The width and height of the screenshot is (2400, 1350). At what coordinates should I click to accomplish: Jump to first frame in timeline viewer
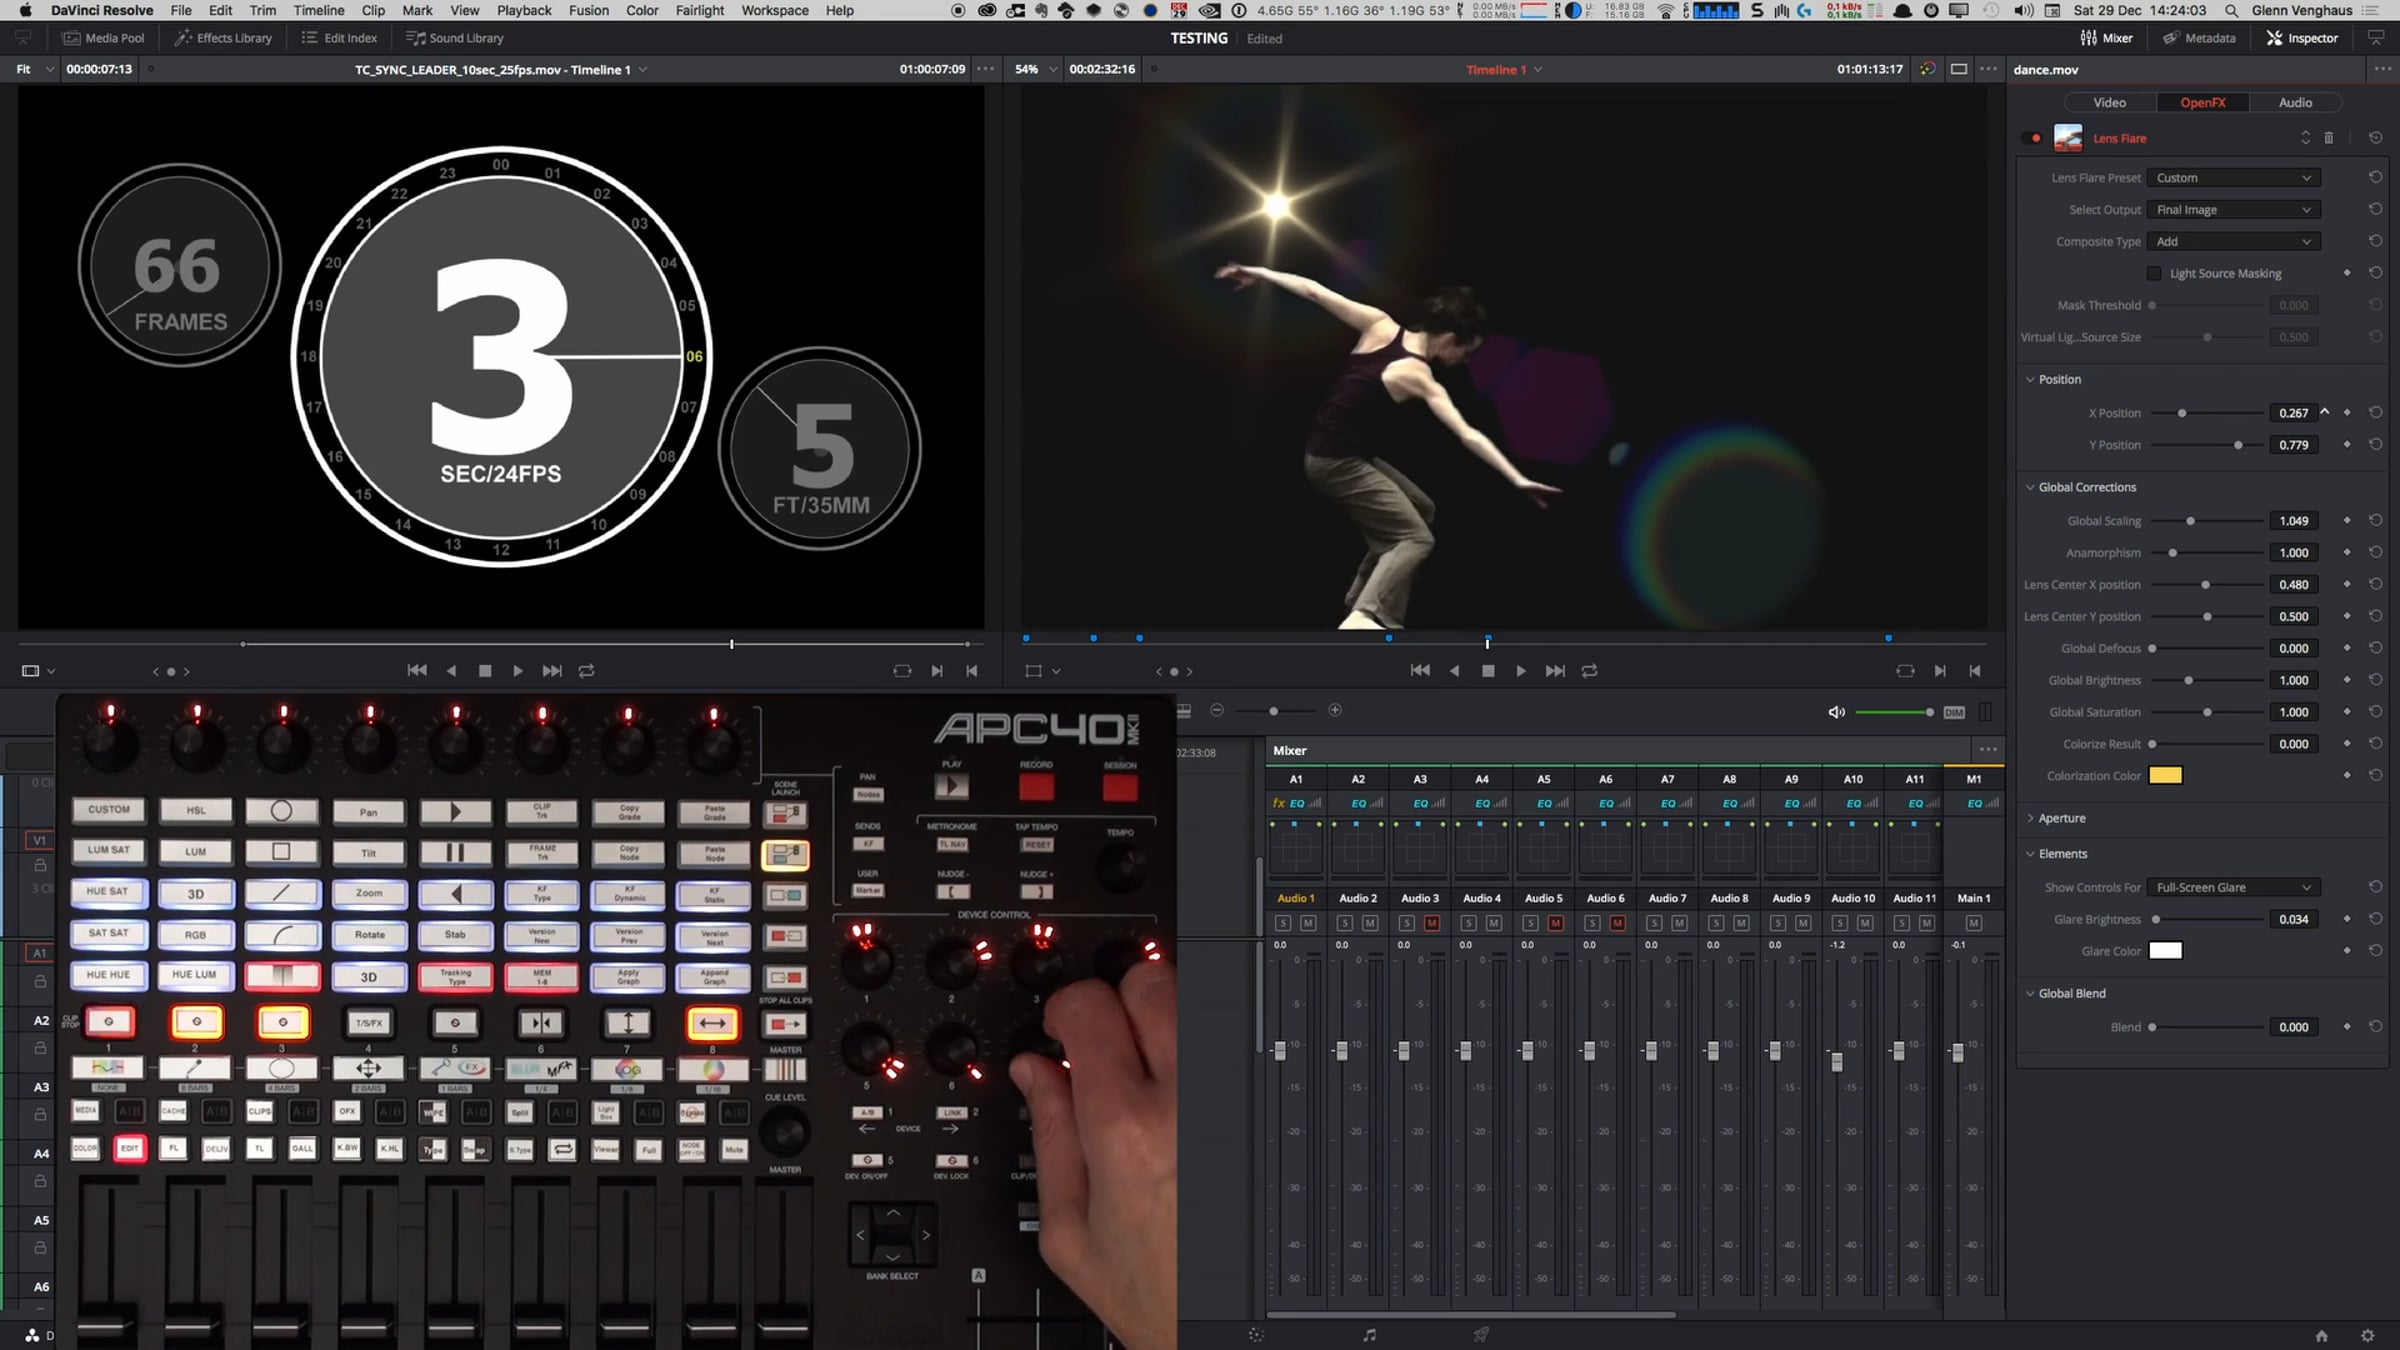click(x=1420, y=671)
